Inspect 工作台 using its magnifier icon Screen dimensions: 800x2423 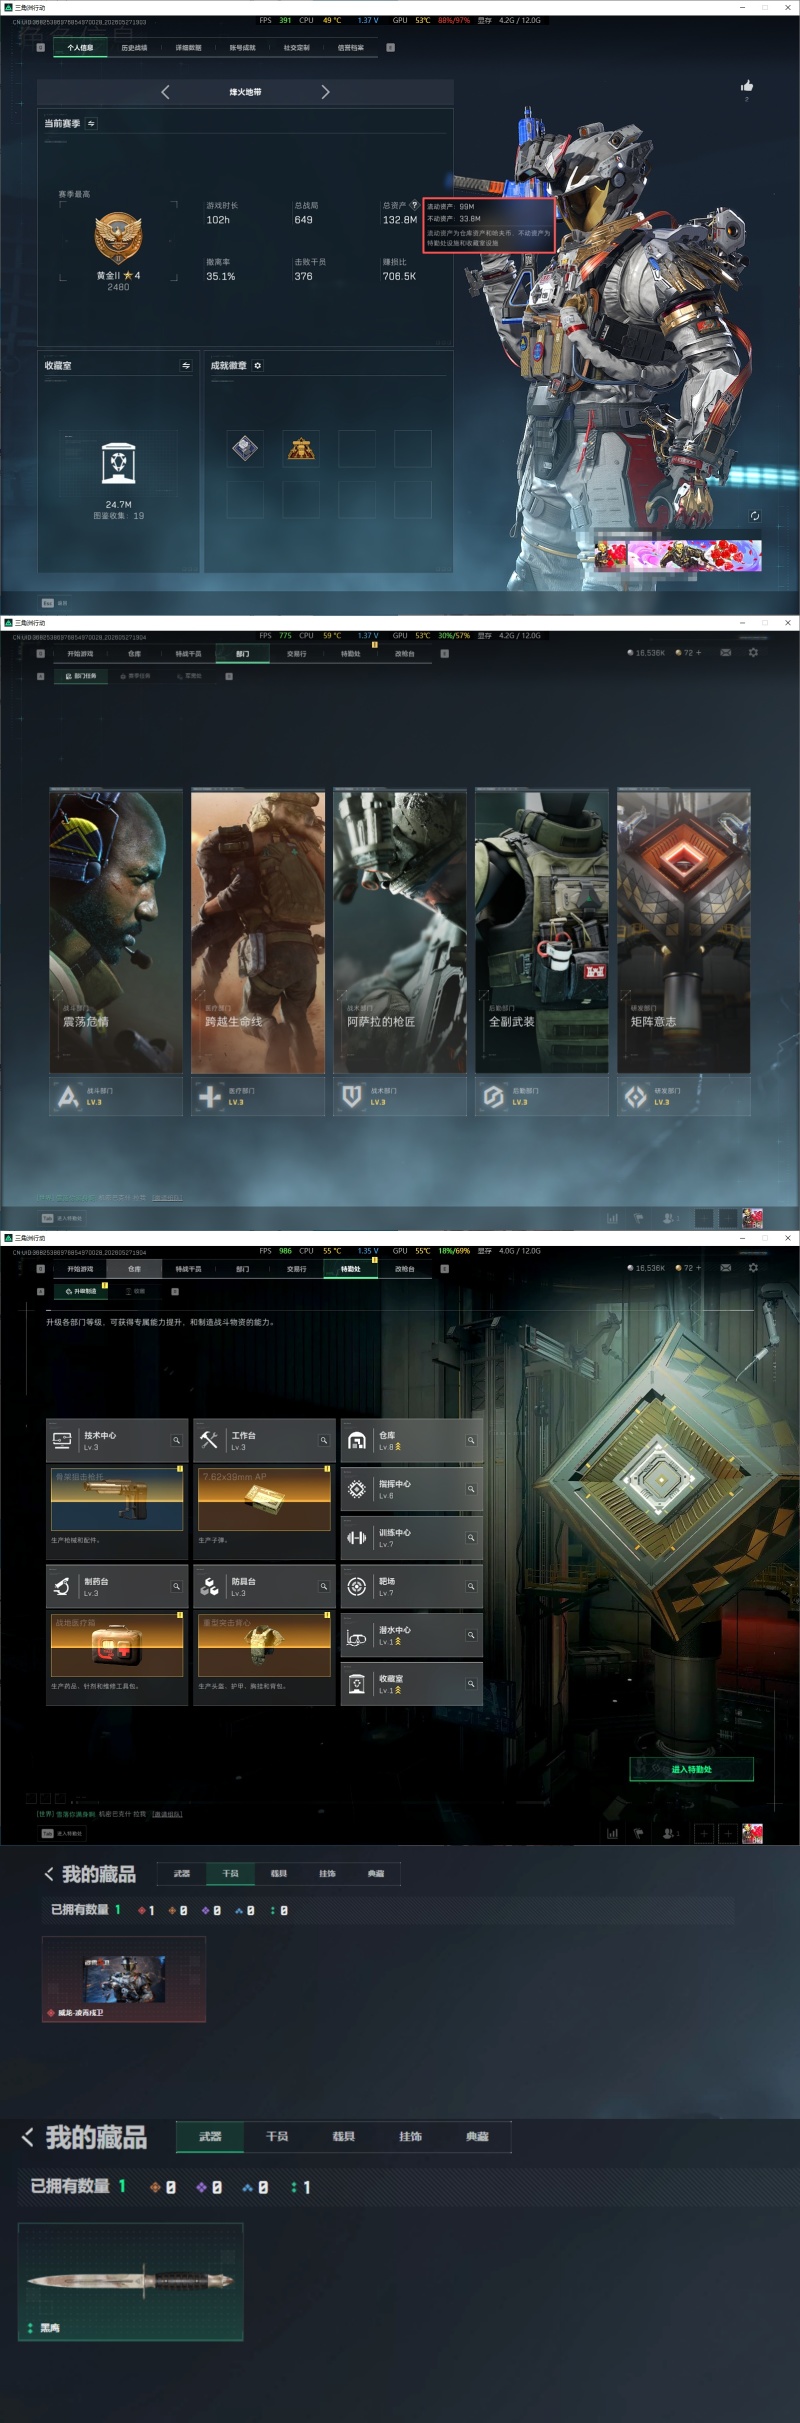324,1441
